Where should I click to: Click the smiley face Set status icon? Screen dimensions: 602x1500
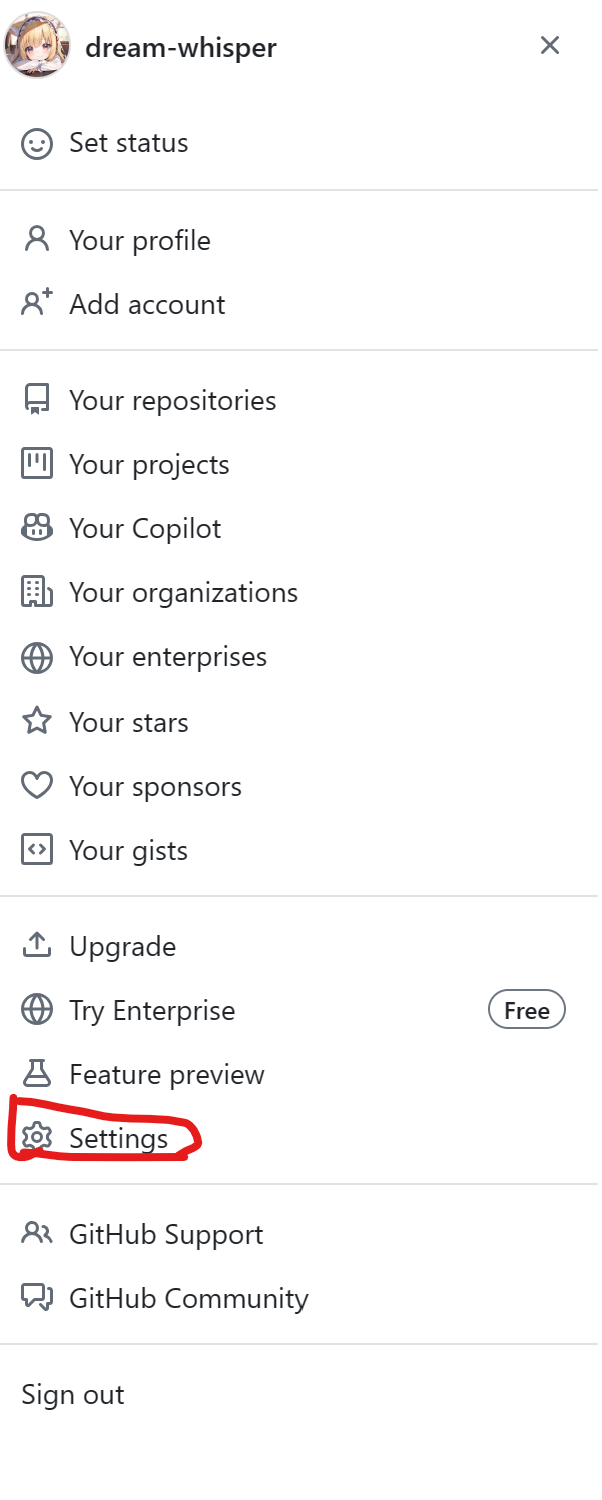pyautogui.click(x=37, y=143)
